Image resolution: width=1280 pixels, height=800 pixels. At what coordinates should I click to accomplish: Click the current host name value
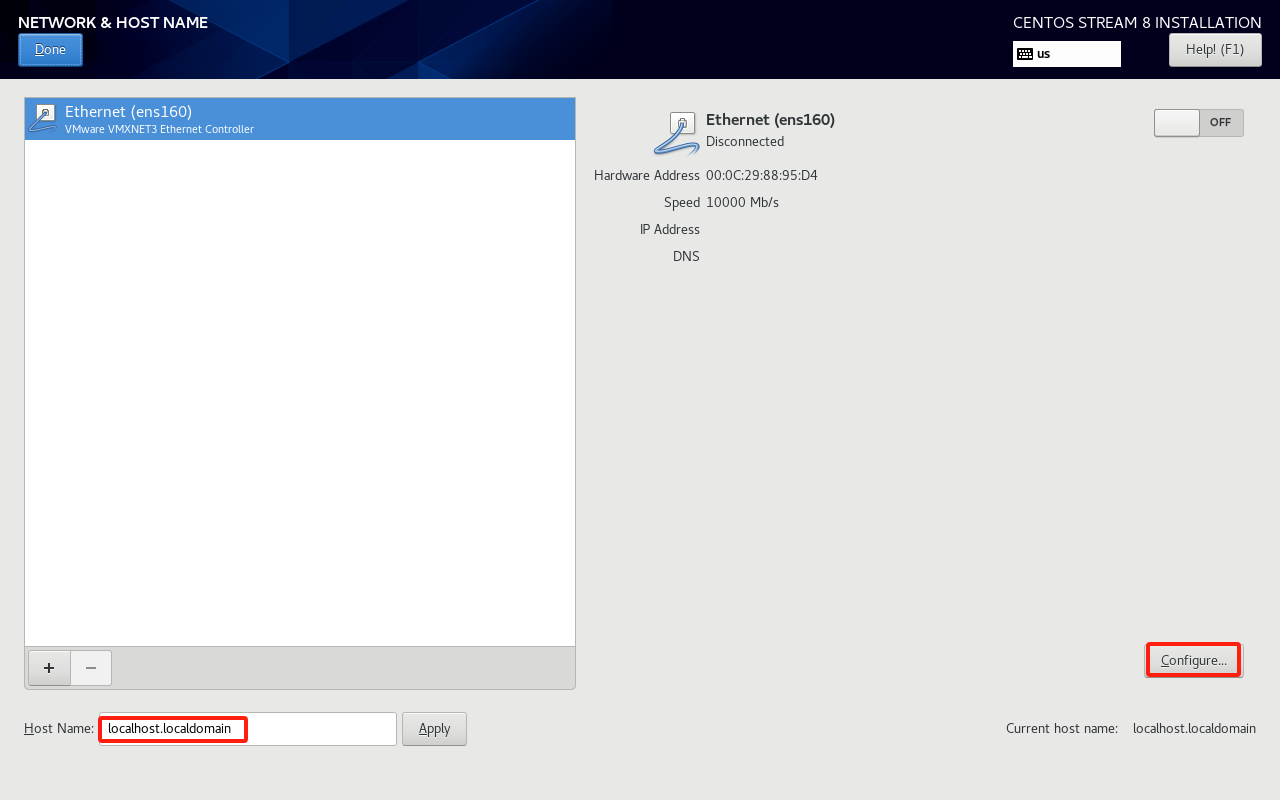[1193, 729]
